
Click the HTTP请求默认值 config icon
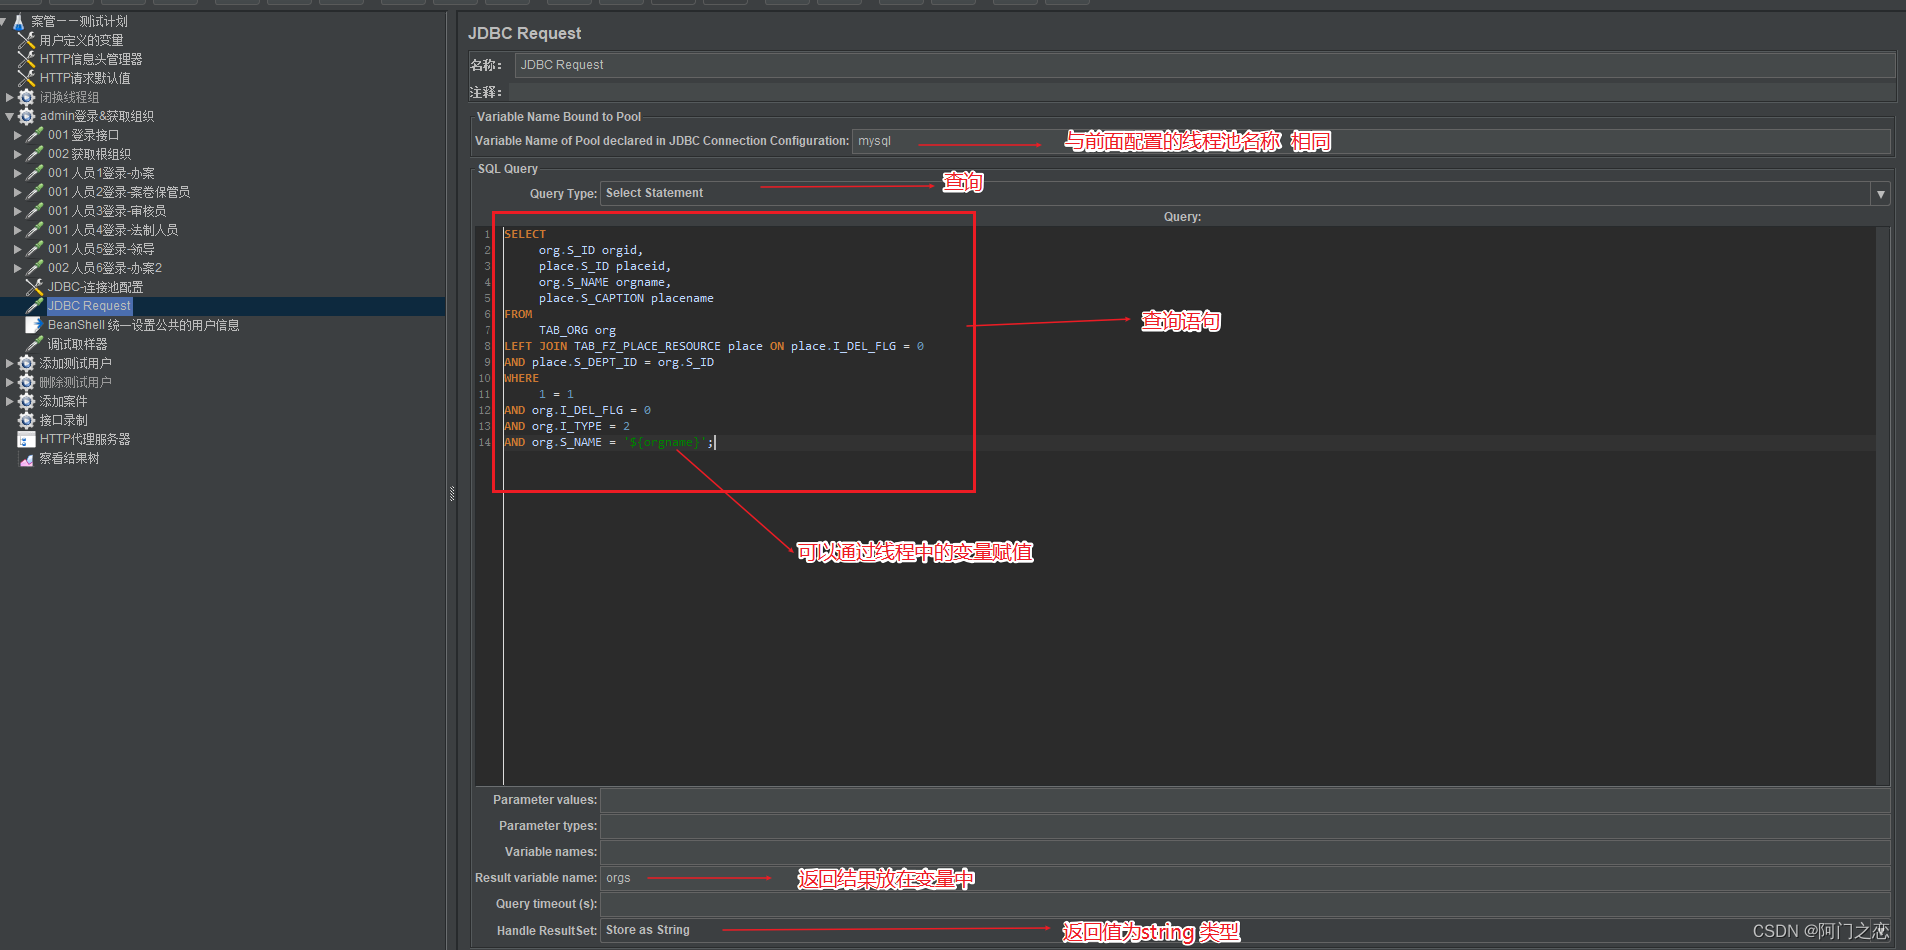[27, 78]
